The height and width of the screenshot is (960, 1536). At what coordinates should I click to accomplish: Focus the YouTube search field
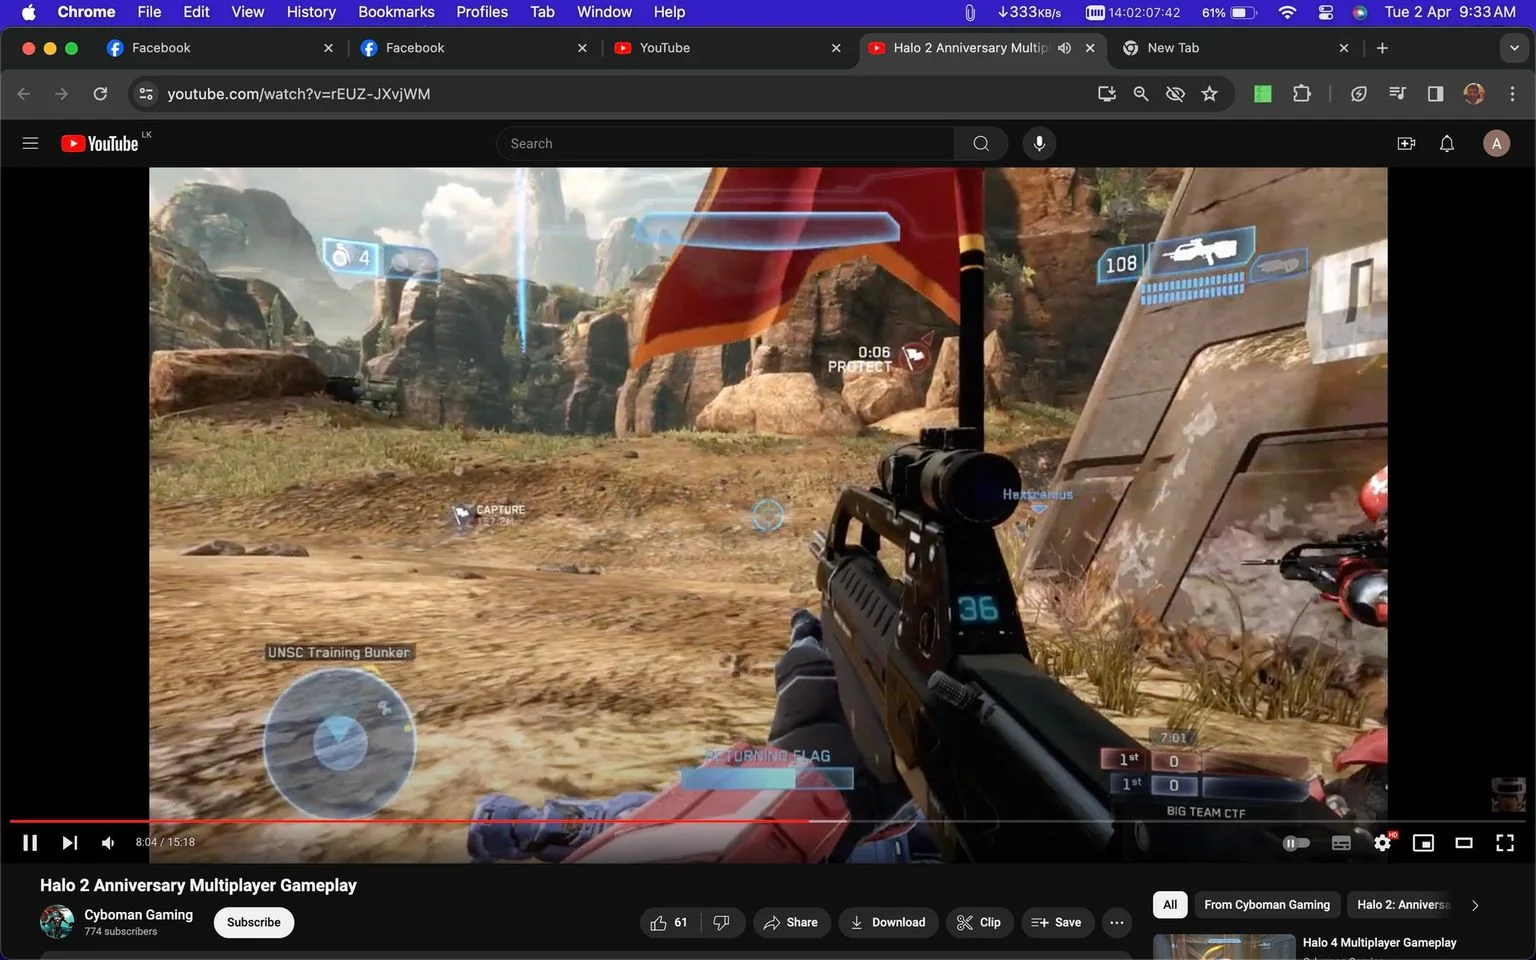click(725, 143)
